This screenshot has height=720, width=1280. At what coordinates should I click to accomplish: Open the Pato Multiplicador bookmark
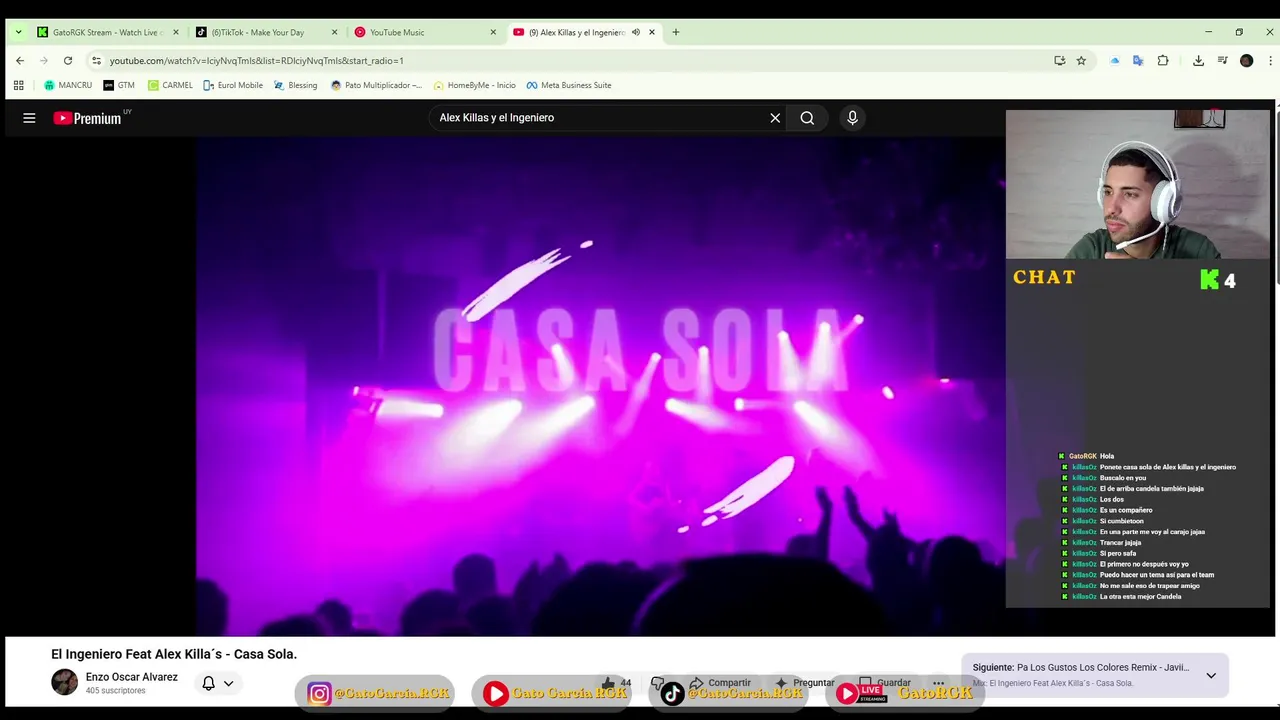tap(377, 85)
